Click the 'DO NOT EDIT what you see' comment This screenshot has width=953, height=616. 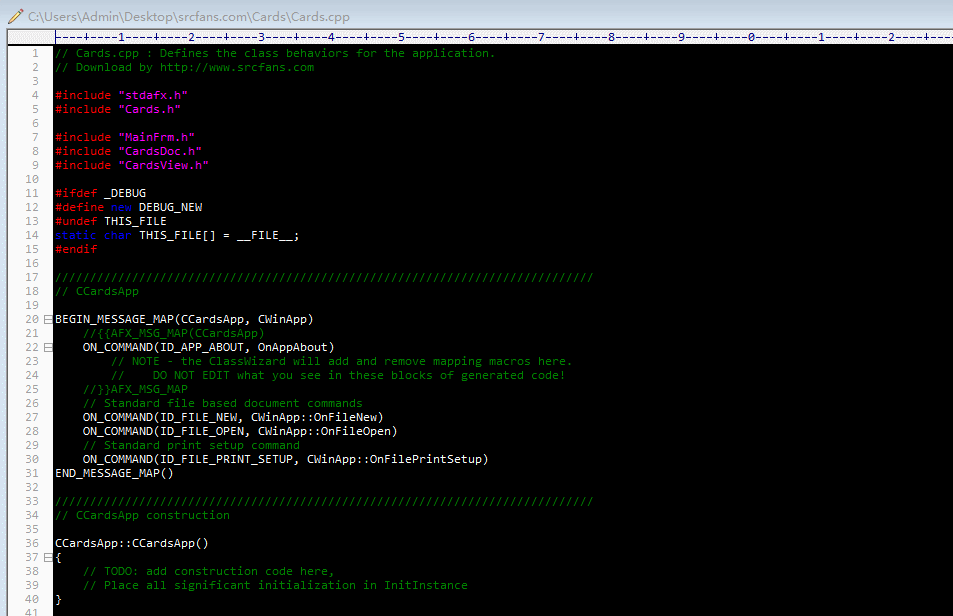(x=338, y=375)
